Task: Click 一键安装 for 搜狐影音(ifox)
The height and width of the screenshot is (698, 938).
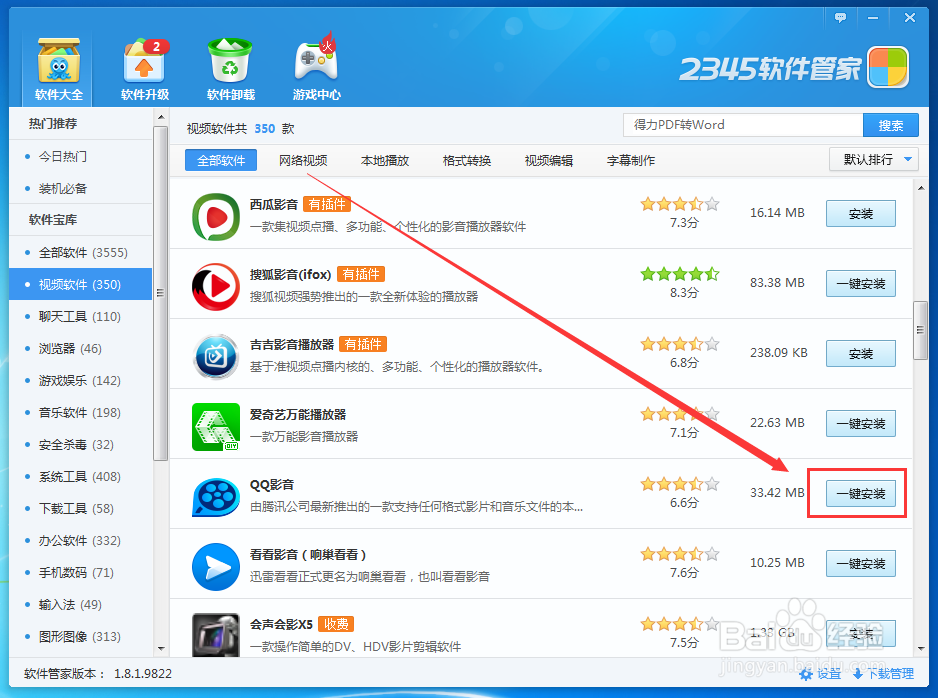Action: pos(861,284)
